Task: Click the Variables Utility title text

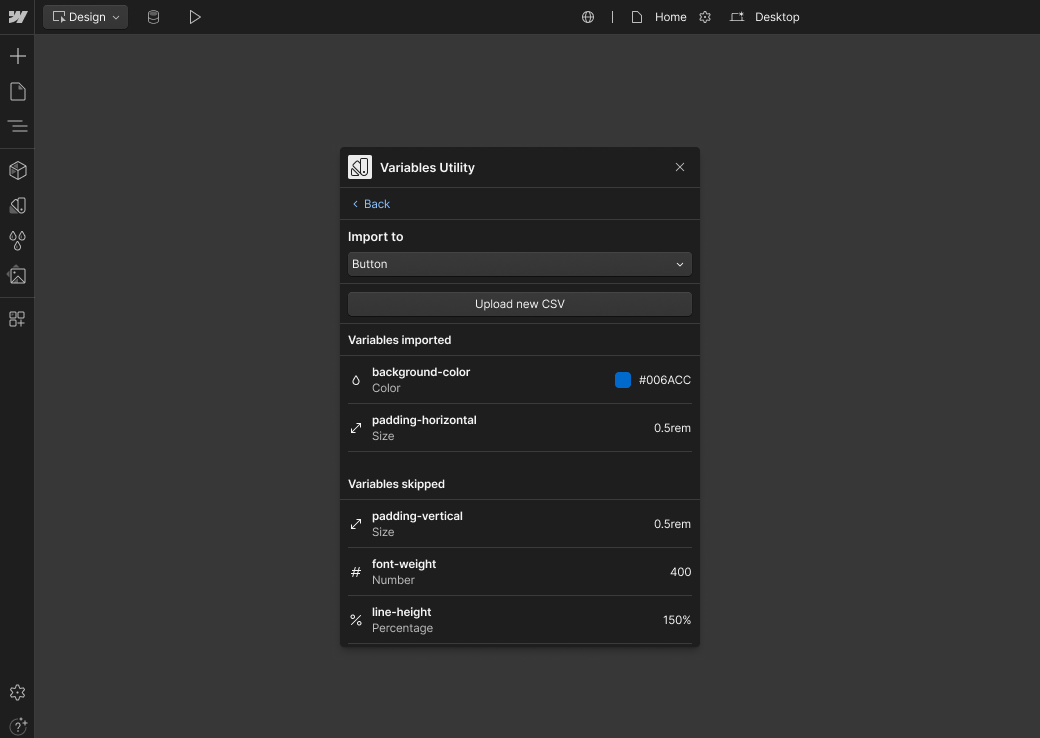Action: point(427,168)
